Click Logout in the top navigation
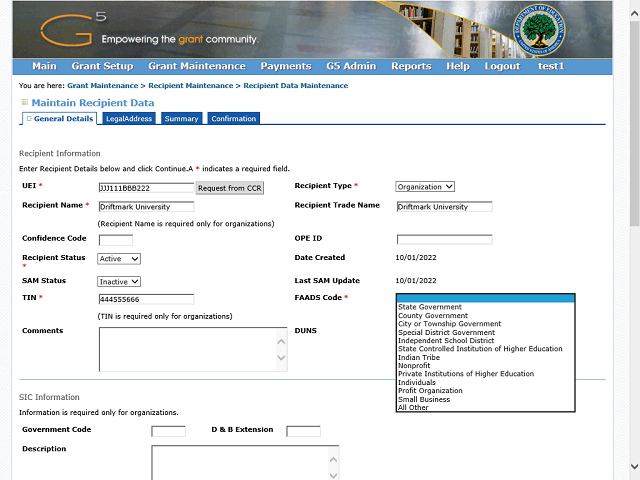Image resolution: width=640 pixels, height=480 pixels. click(x=502, y=66)
